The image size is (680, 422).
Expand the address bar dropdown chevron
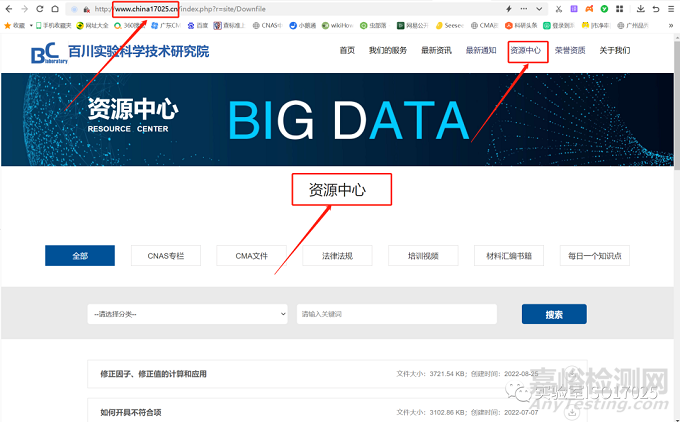539,9
